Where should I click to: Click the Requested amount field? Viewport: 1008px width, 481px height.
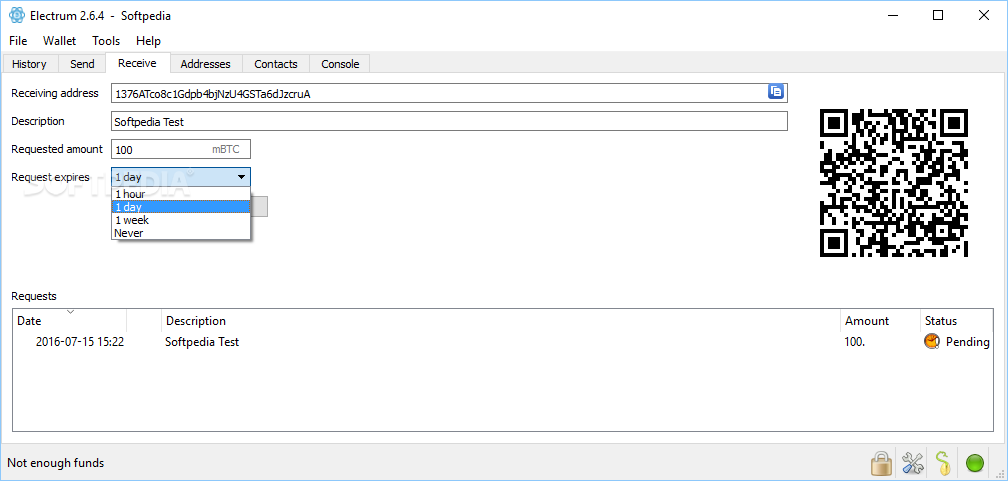[181, 149]
